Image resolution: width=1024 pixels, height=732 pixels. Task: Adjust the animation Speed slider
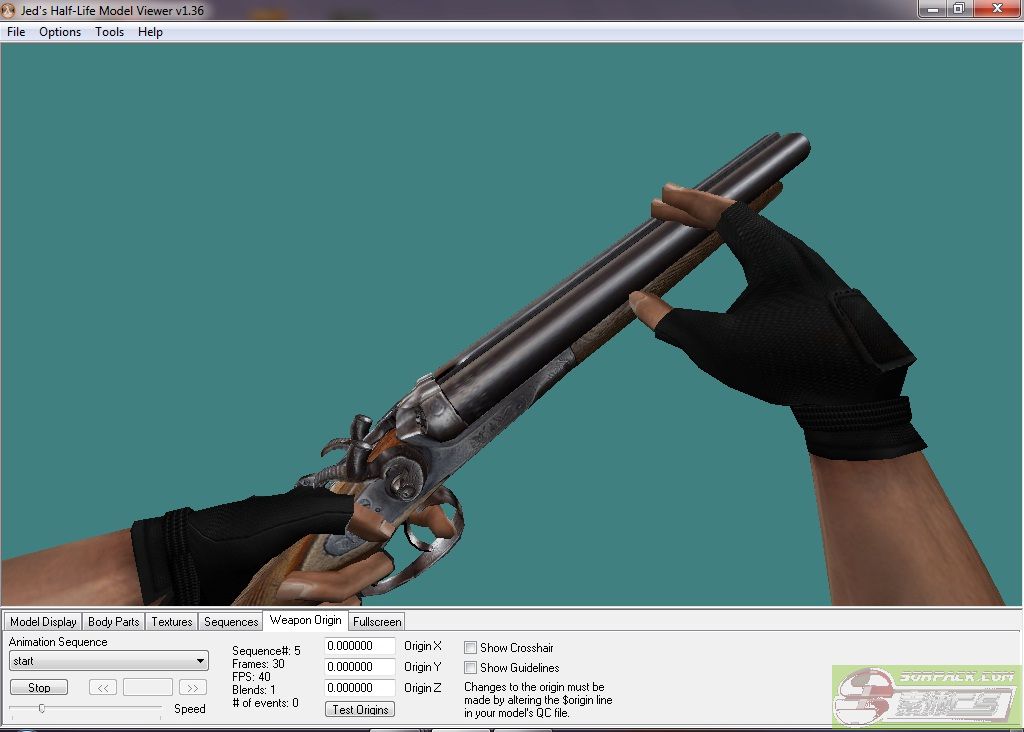42,708
